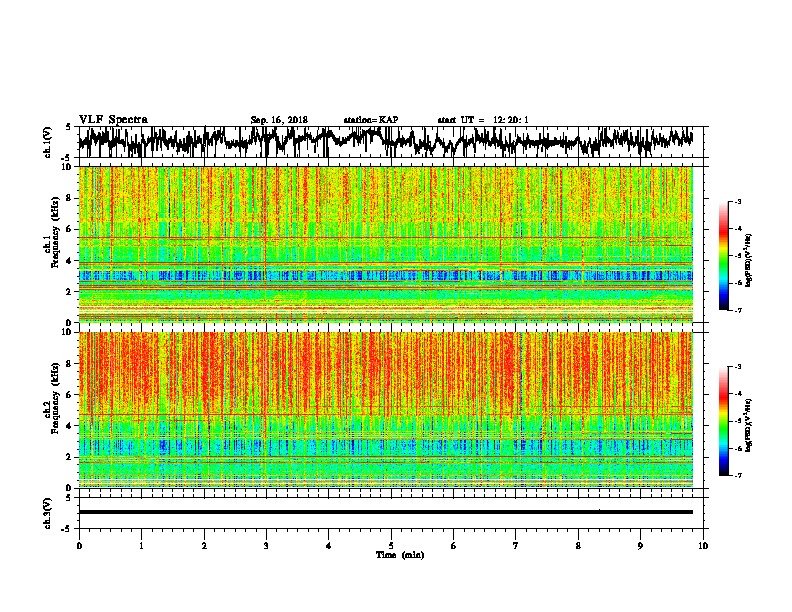
Task: Click the ch.2 colorbar log(PSD) units label
Action: point(749,425)
